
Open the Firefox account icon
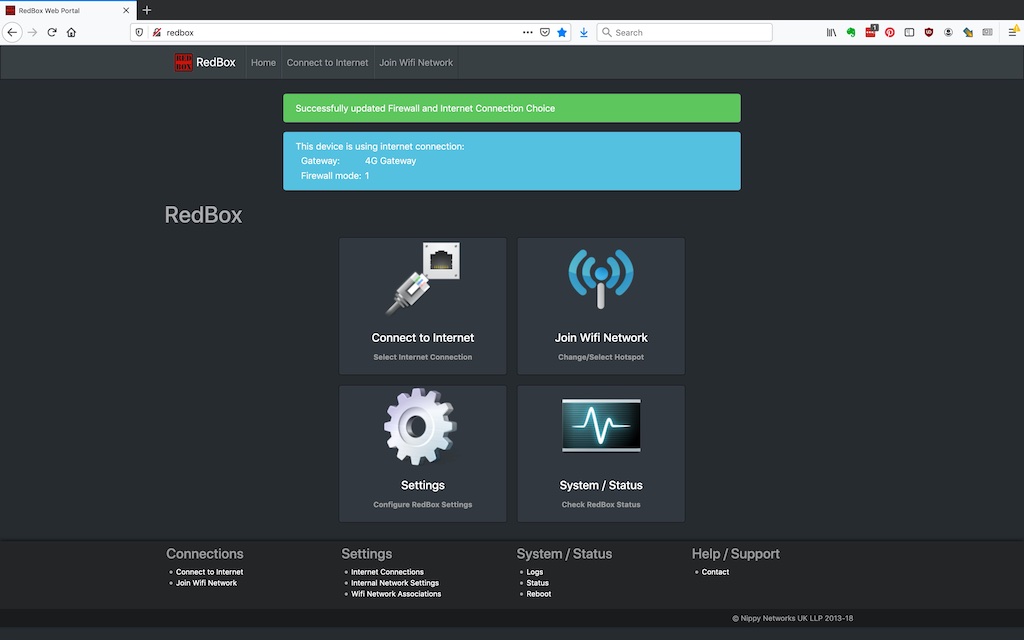[948, 32]
